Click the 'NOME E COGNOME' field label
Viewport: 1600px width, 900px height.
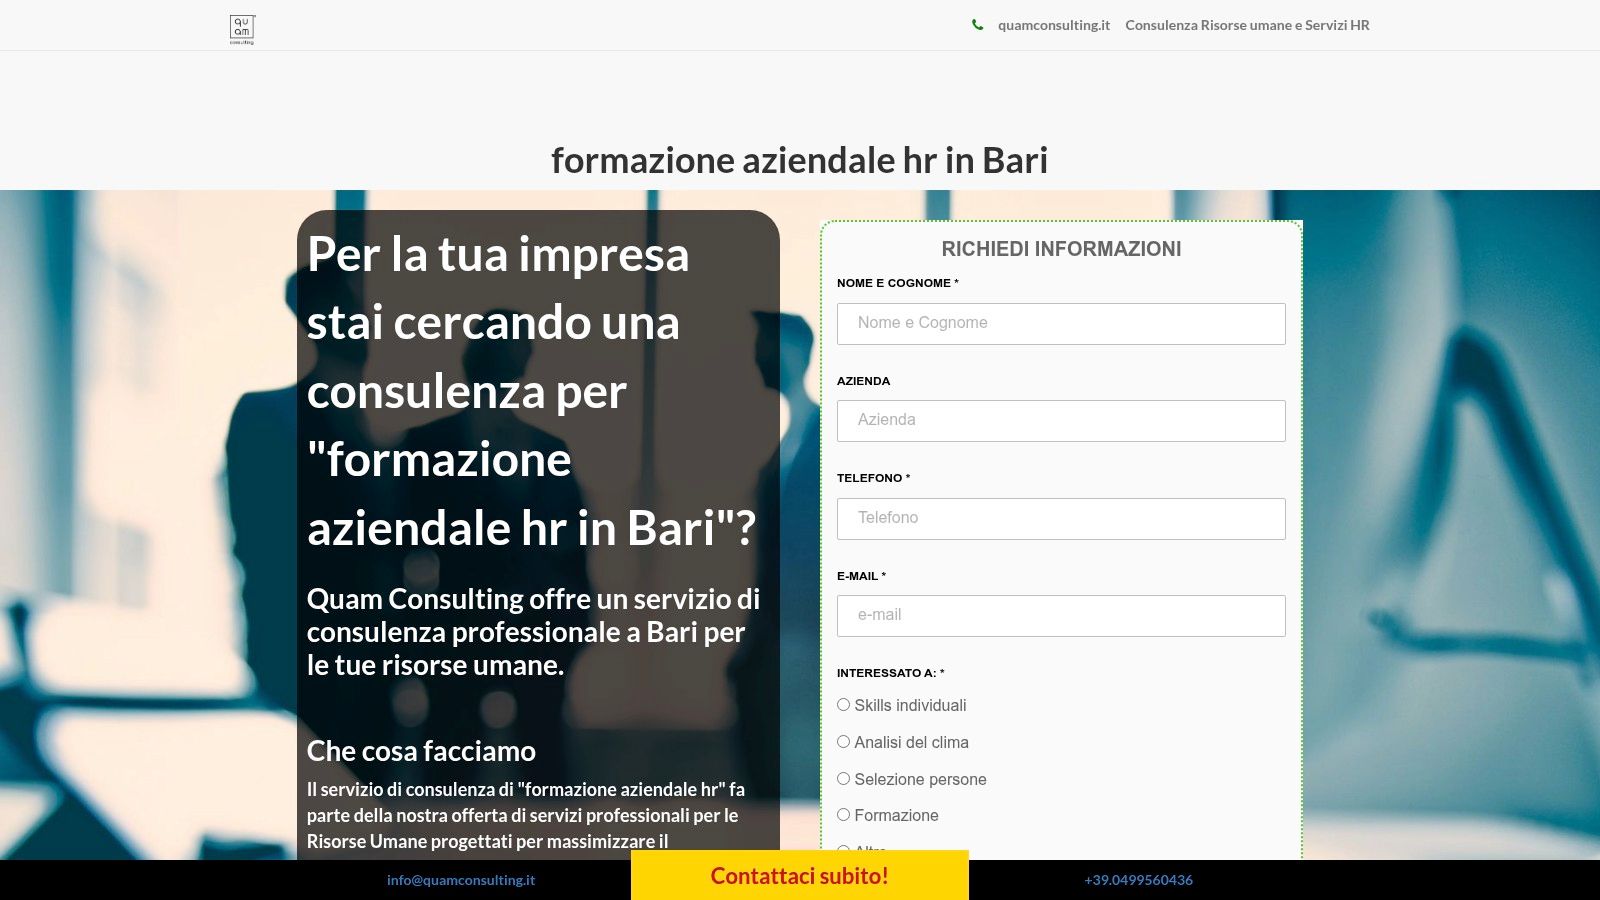click(897, 283)
